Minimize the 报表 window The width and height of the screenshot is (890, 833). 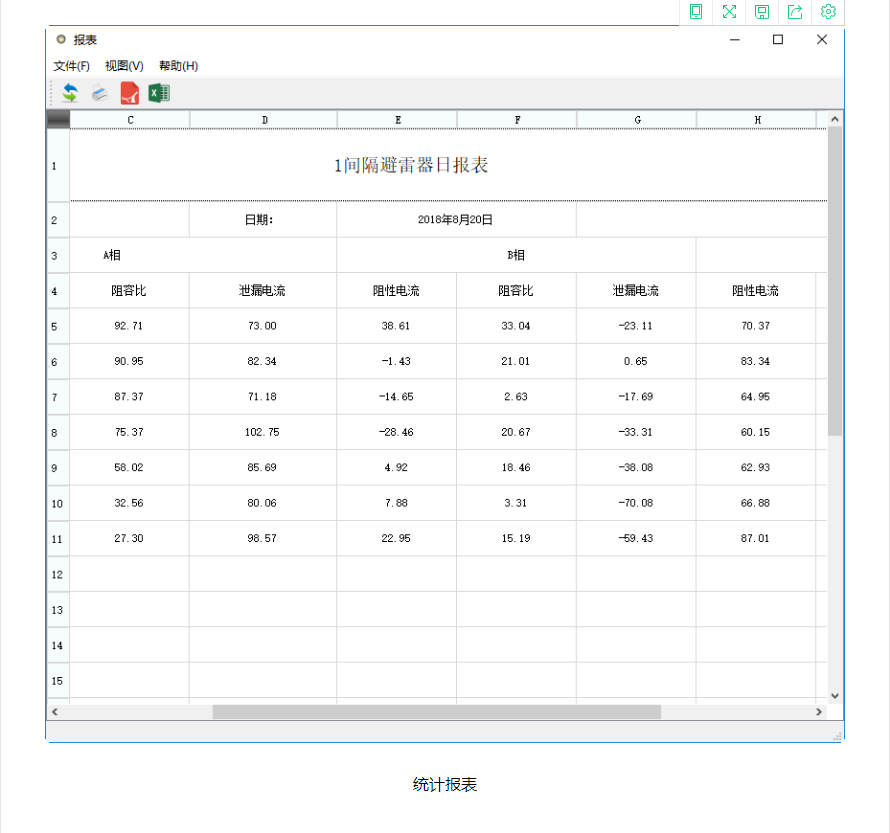click(734, 40)
